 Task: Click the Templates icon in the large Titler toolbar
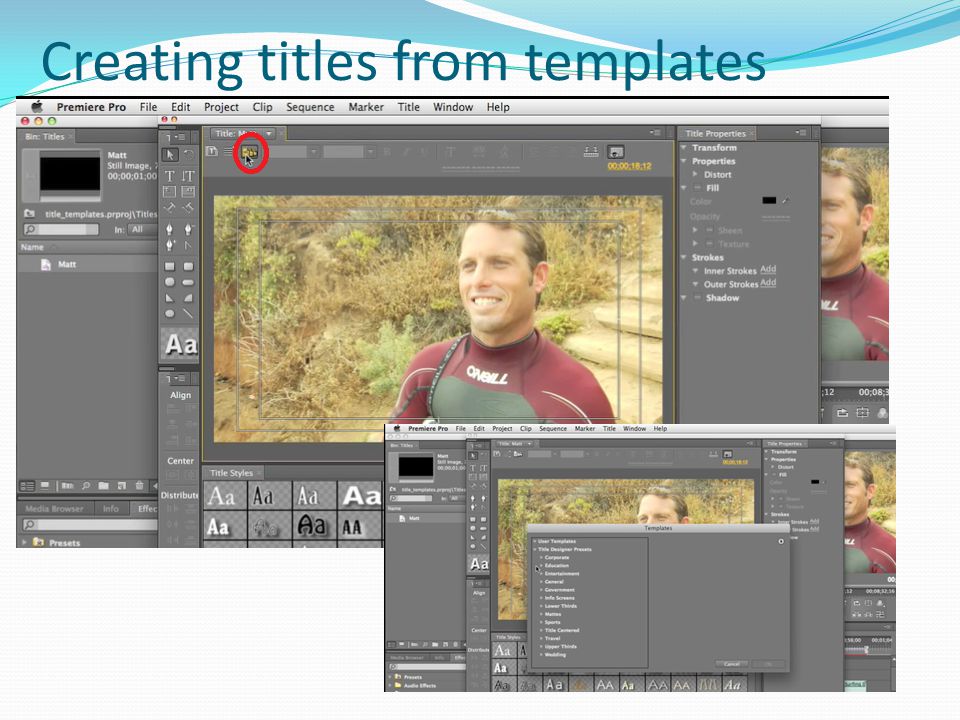point(250,151)
